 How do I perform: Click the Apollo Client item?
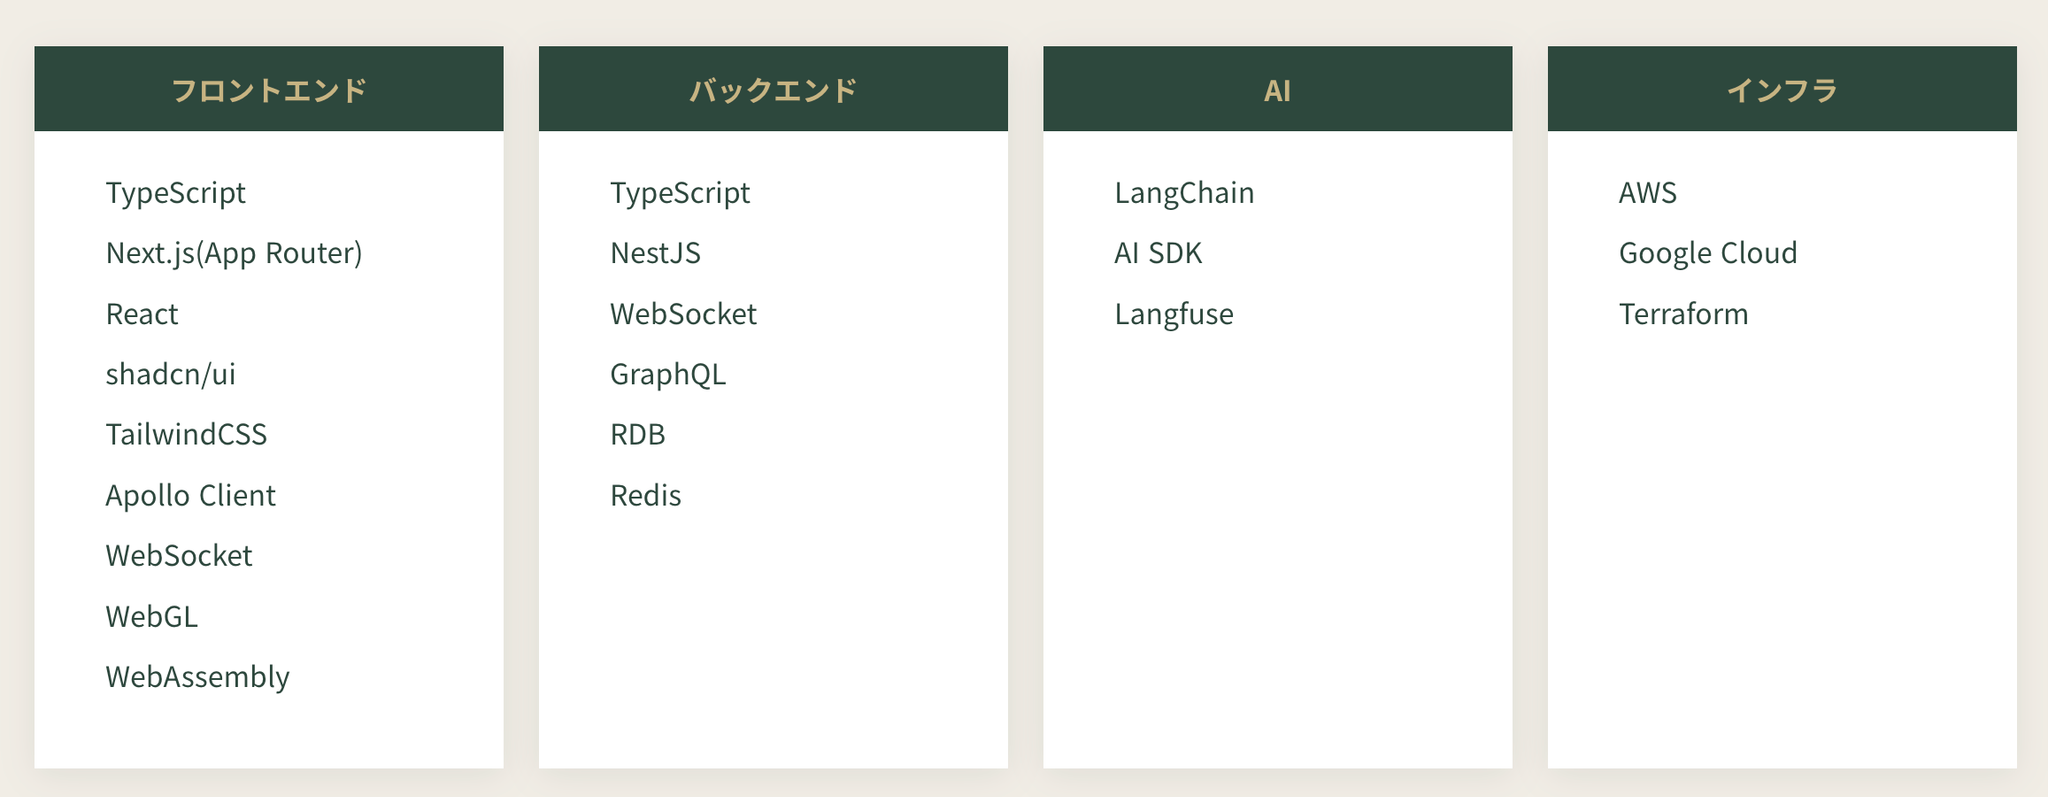(191, 495)
